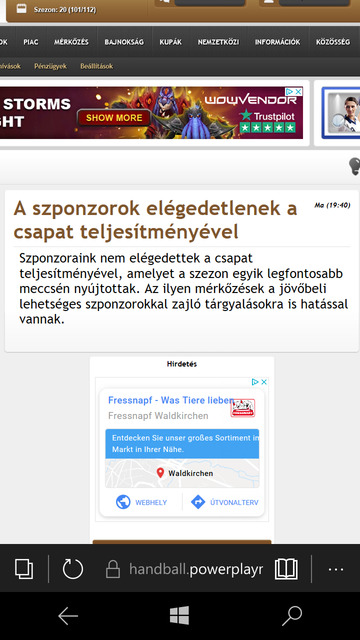Click the Trustpilot star rating

(x=267, y=127)
